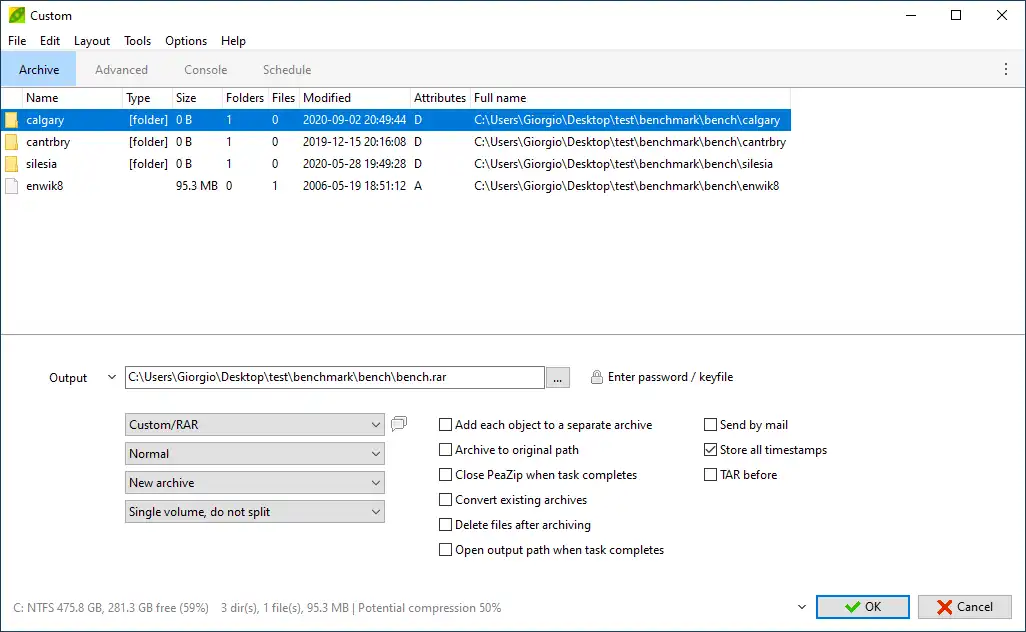
Task: Click the padlock password icon
Action: (x=597, y=377)
